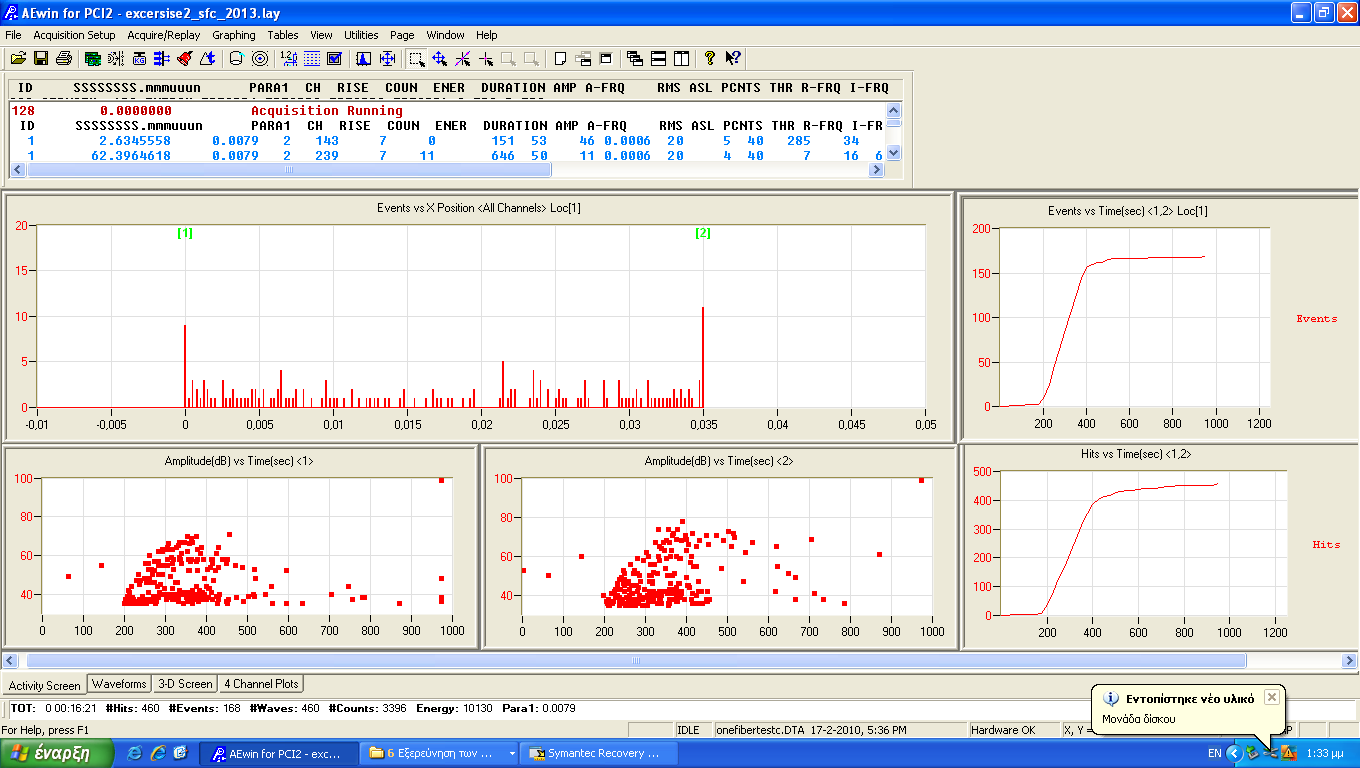1360x768 pixels.
Task: Open a layout file with folder icon
Action: tap(18, 58)
